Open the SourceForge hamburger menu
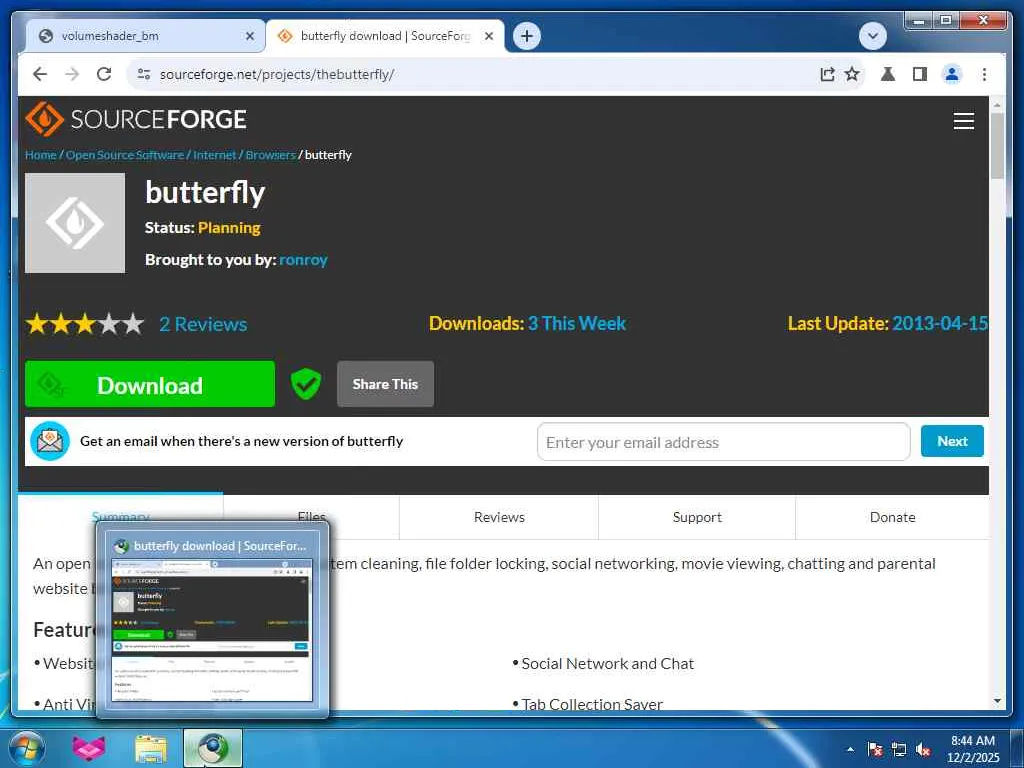The height and width of the screenshot is (768, 1024). (963, 121)
